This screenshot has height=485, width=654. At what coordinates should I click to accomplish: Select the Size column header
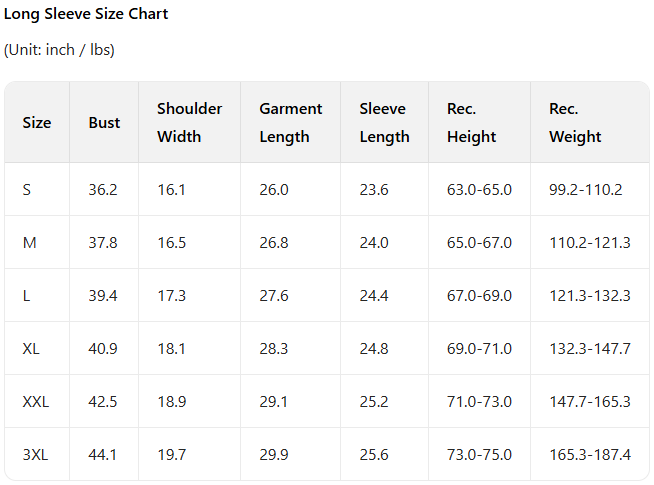coord(37,123)
